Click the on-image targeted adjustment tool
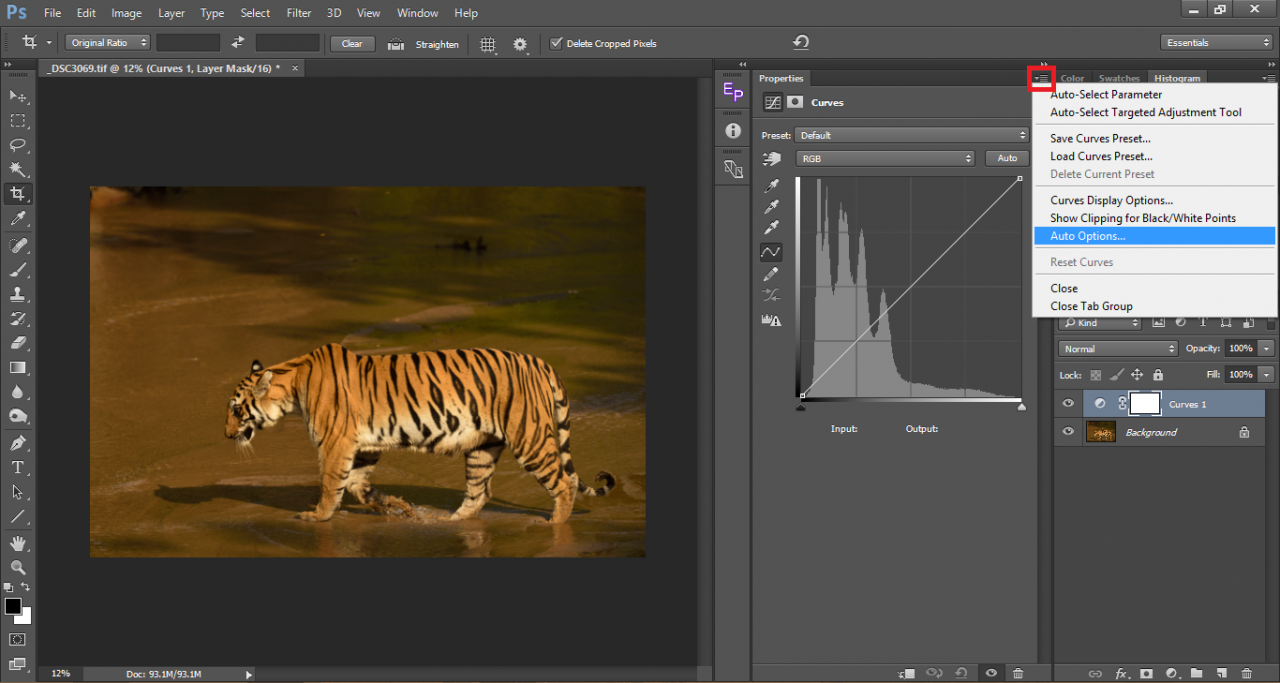1280x683 pixels. click(771, 159)
